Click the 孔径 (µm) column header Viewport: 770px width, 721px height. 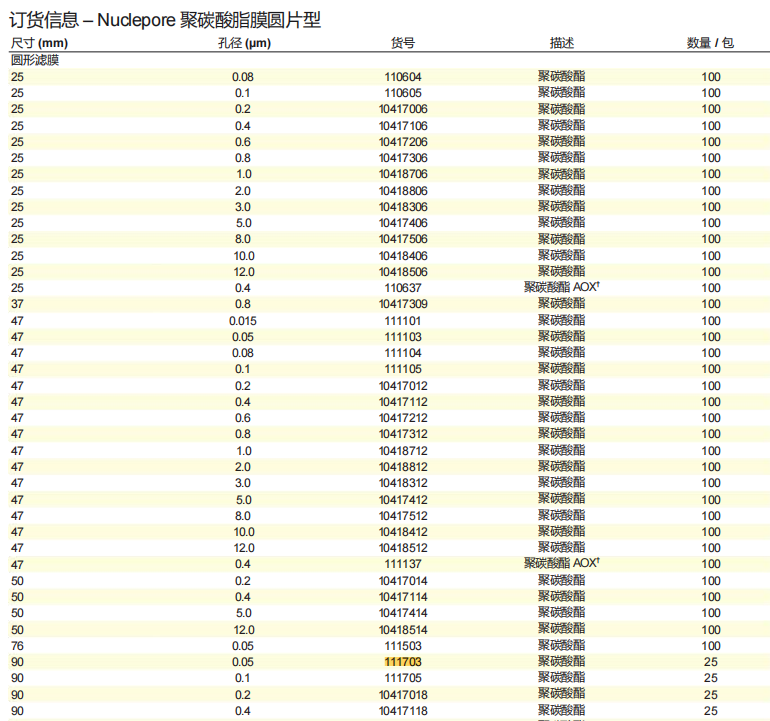click(244, 43)
